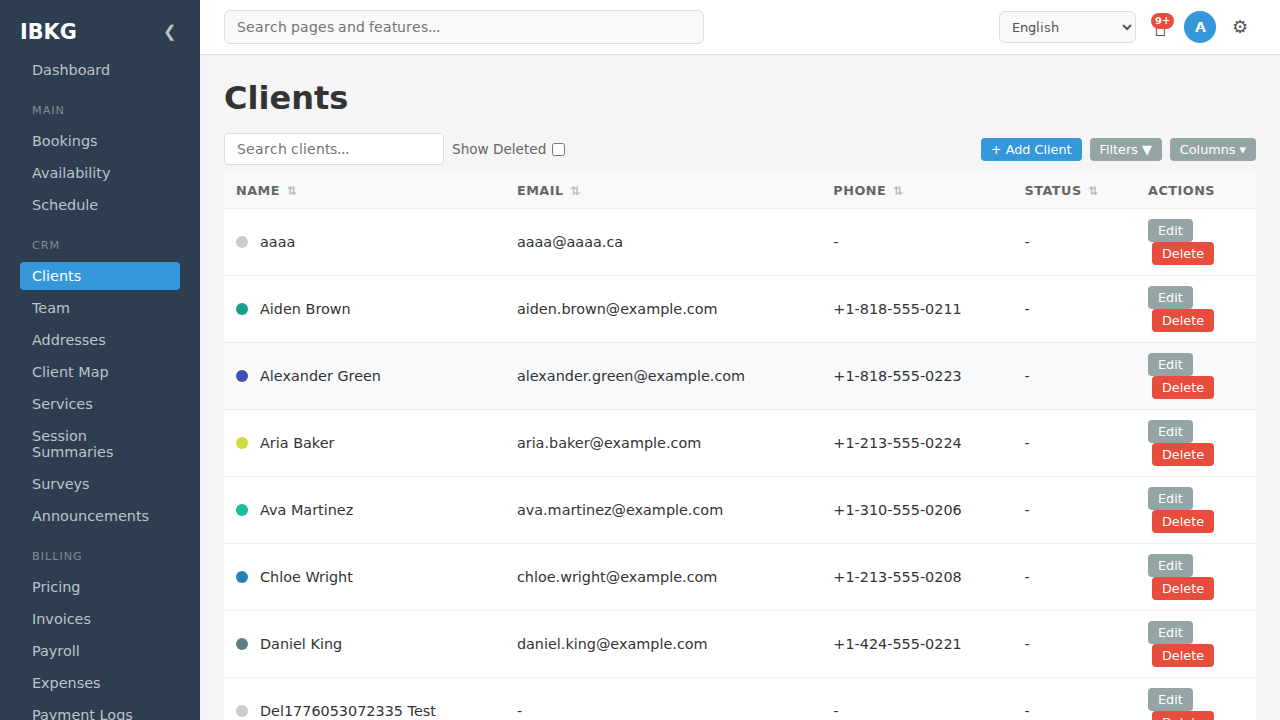Edit Daniel King
1280x720 pixels.
point(1170,633)
